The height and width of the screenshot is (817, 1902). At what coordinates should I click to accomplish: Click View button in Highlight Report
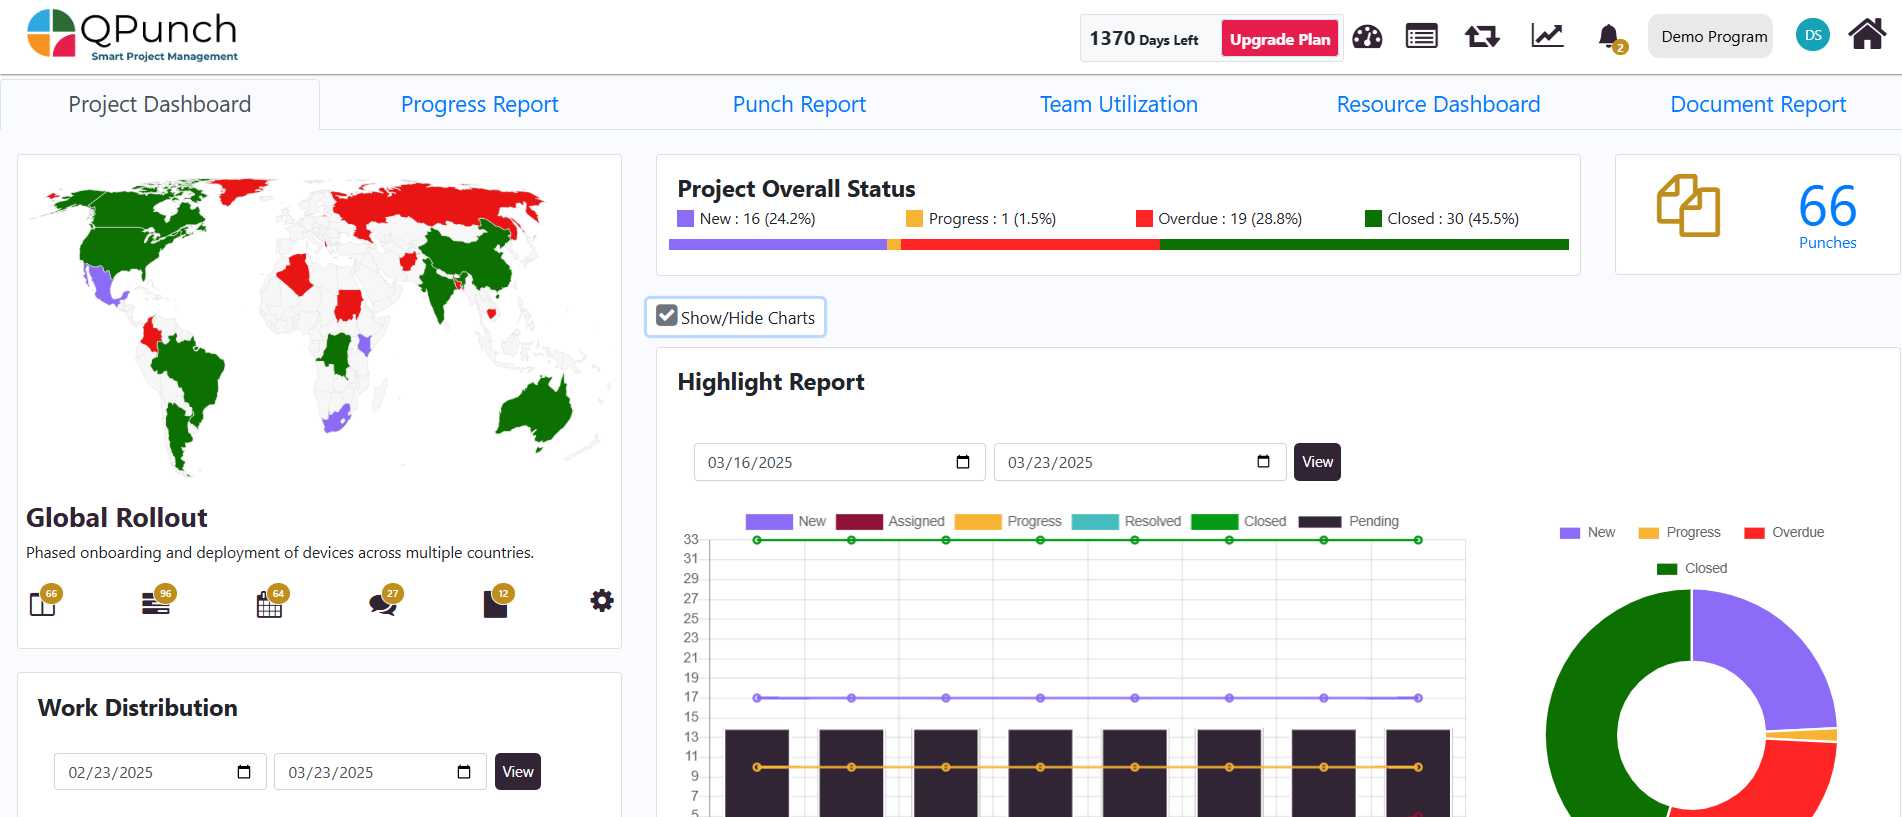click(x=1317, y=462)
